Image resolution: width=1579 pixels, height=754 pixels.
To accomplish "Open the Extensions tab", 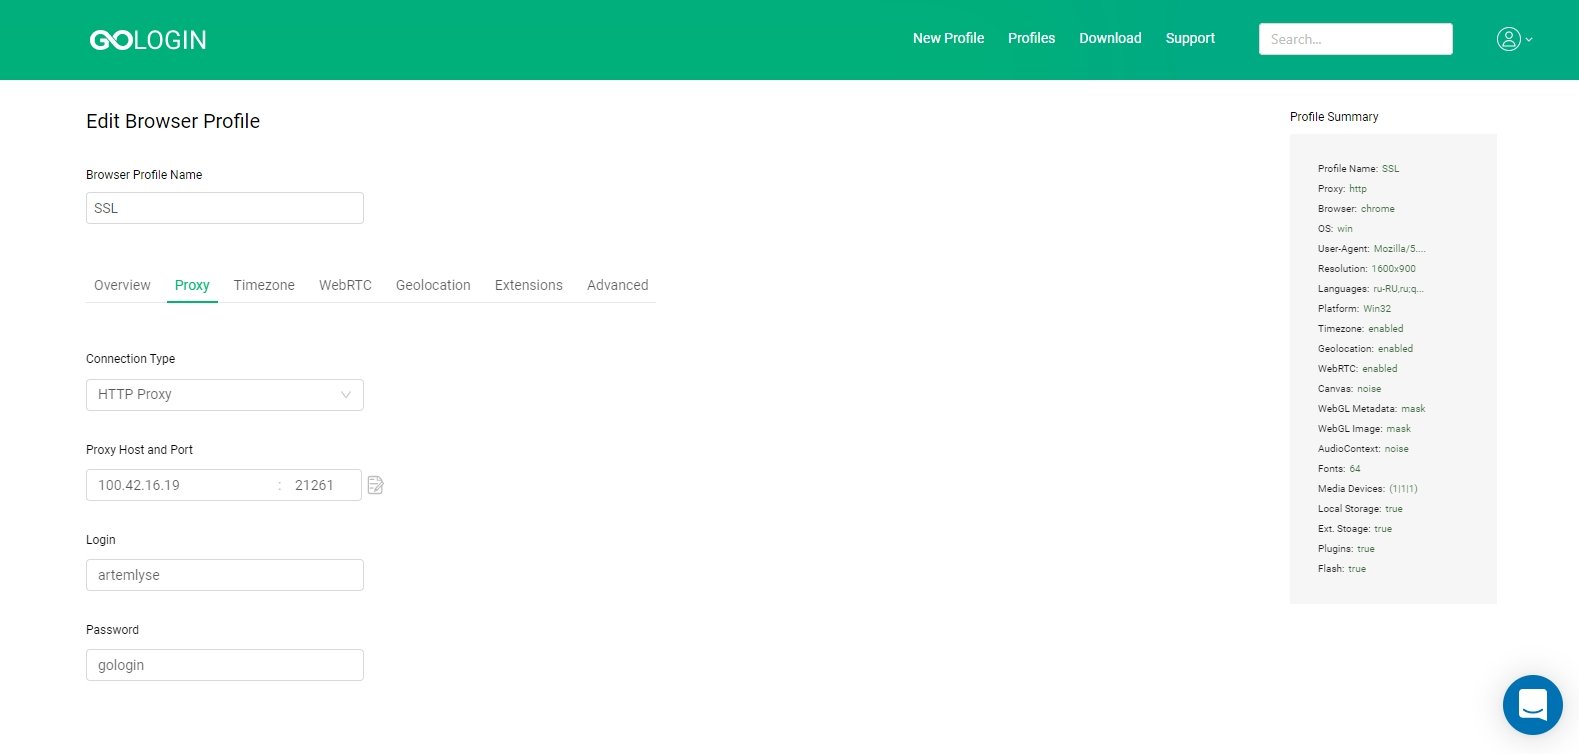I will point(528,285).
